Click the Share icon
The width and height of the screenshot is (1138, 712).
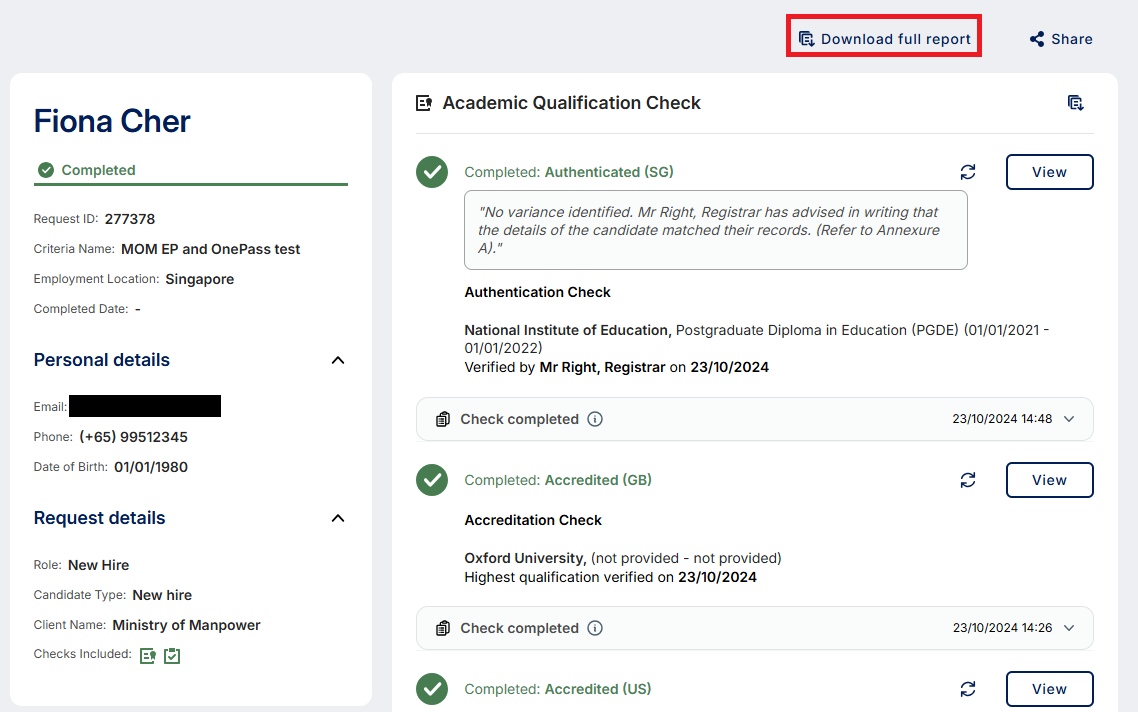[1037, 39]
